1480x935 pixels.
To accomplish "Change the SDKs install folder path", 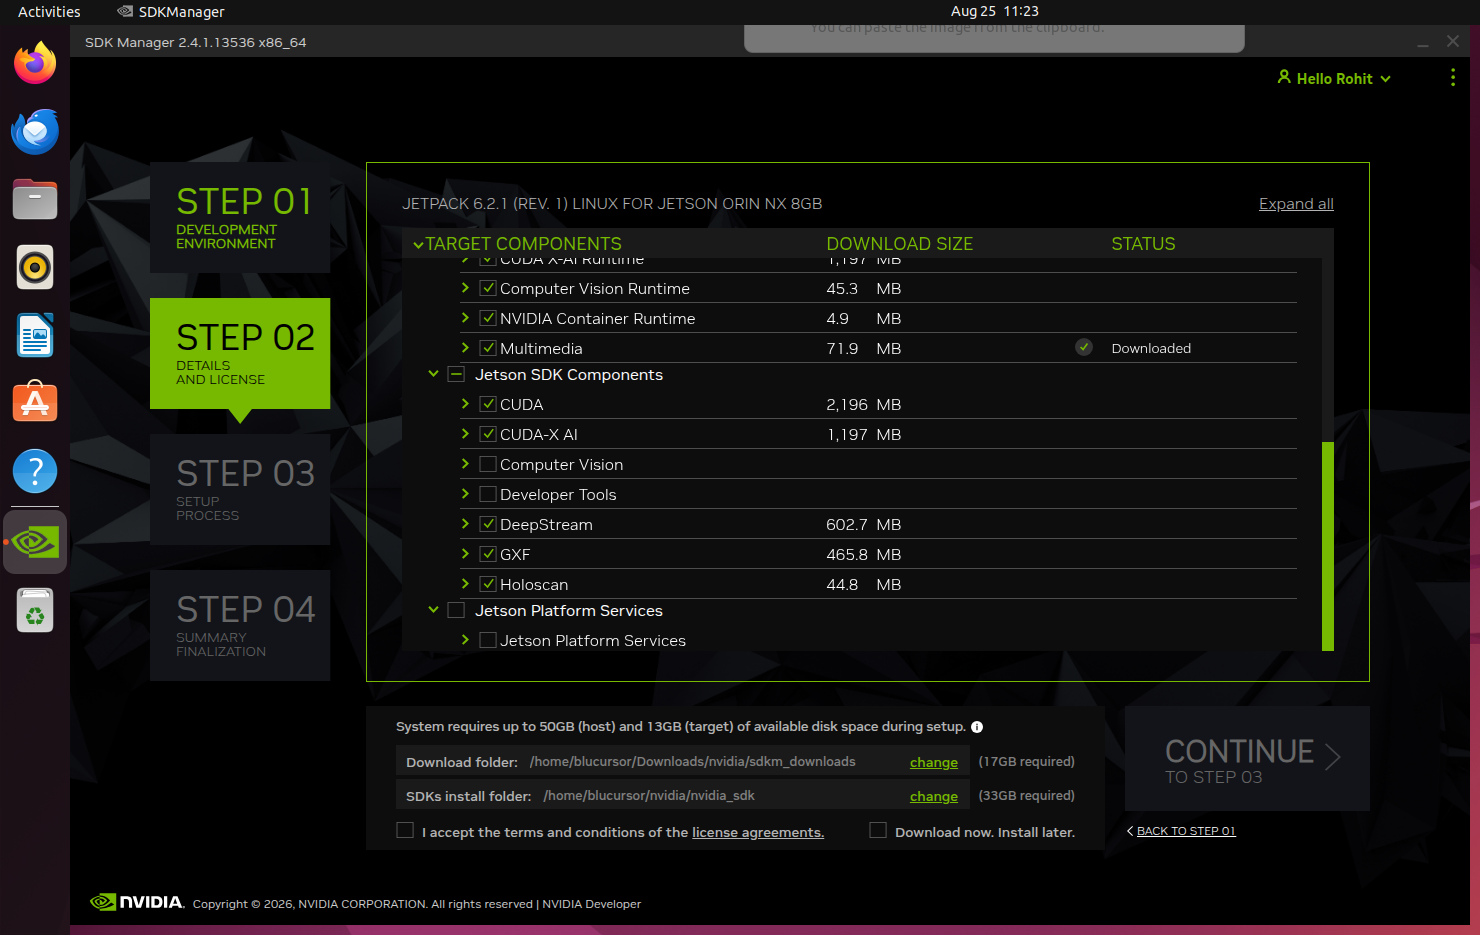I will (x=934, y=796).
